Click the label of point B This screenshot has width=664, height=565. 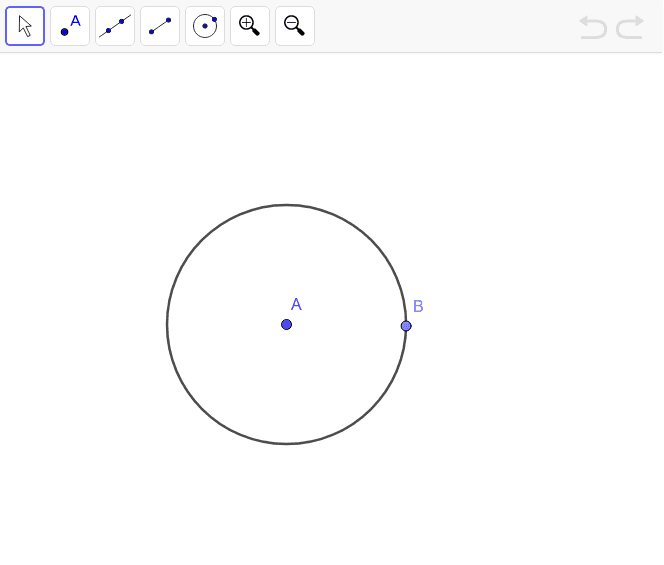pos(418,306)
